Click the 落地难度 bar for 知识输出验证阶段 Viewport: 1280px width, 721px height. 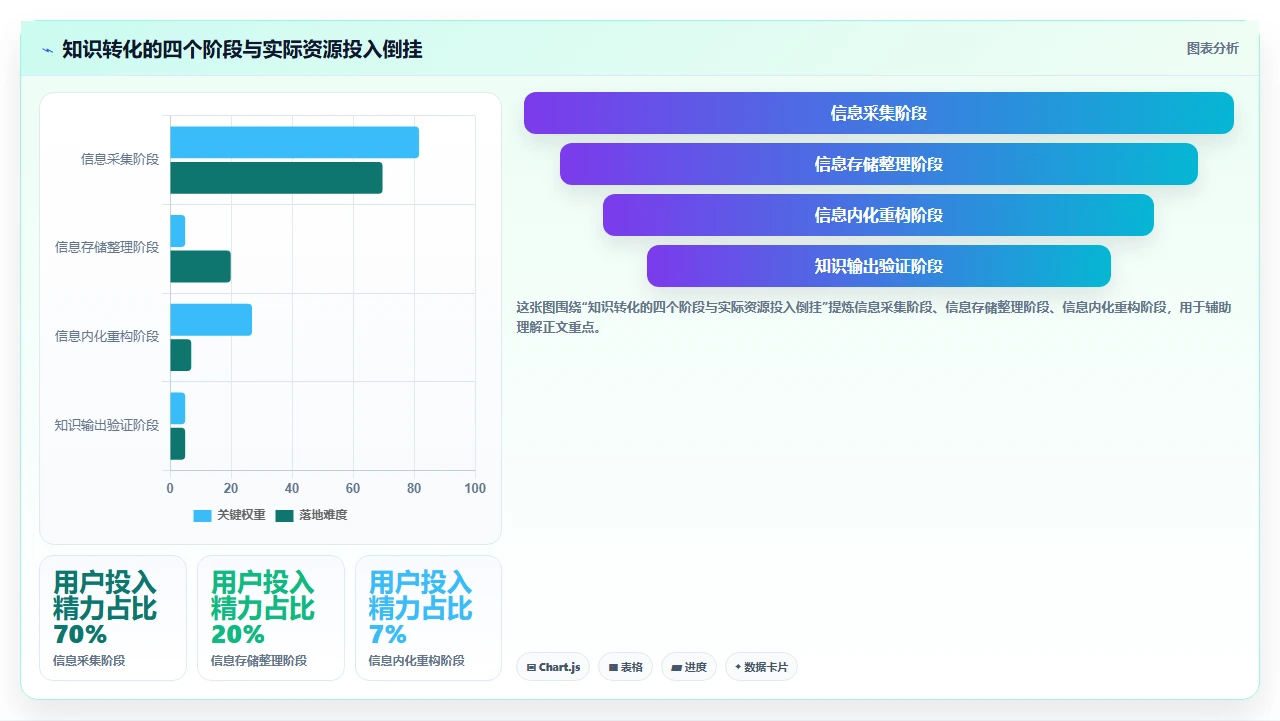[x=177, y=444]
